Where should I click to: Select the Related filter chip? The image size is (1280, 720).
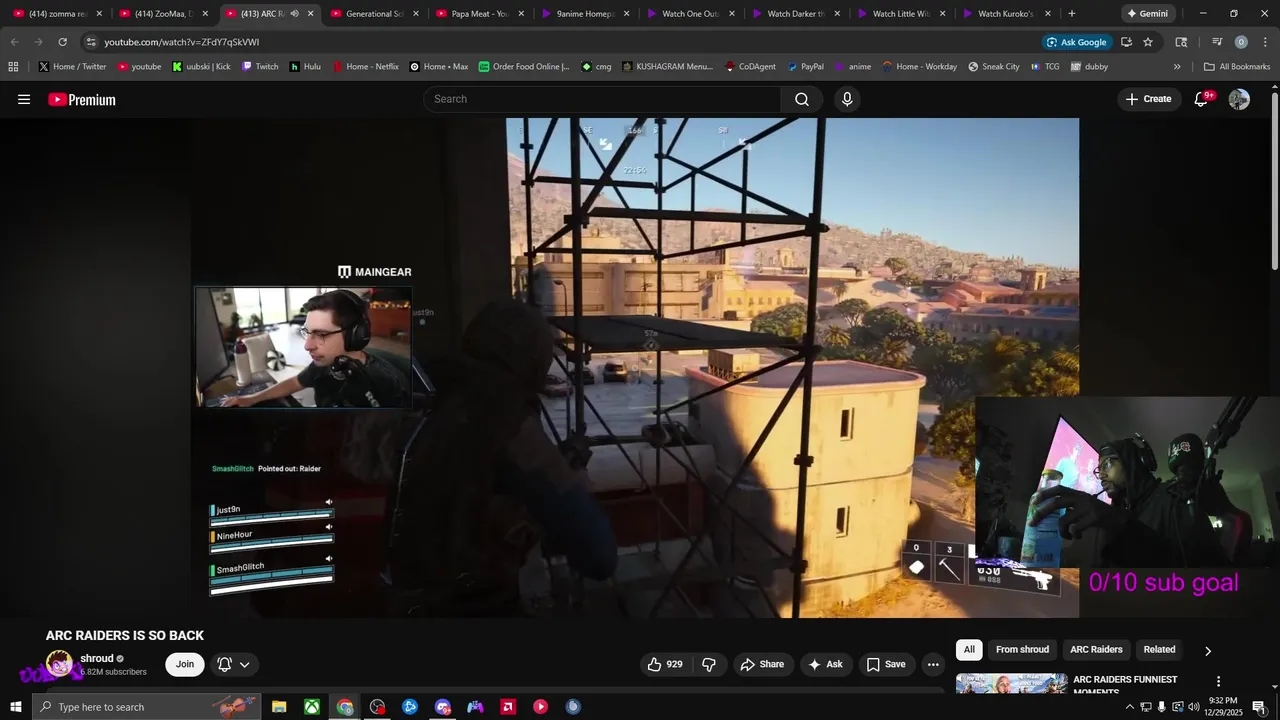pyautogui.click(x=1159, y=650)
